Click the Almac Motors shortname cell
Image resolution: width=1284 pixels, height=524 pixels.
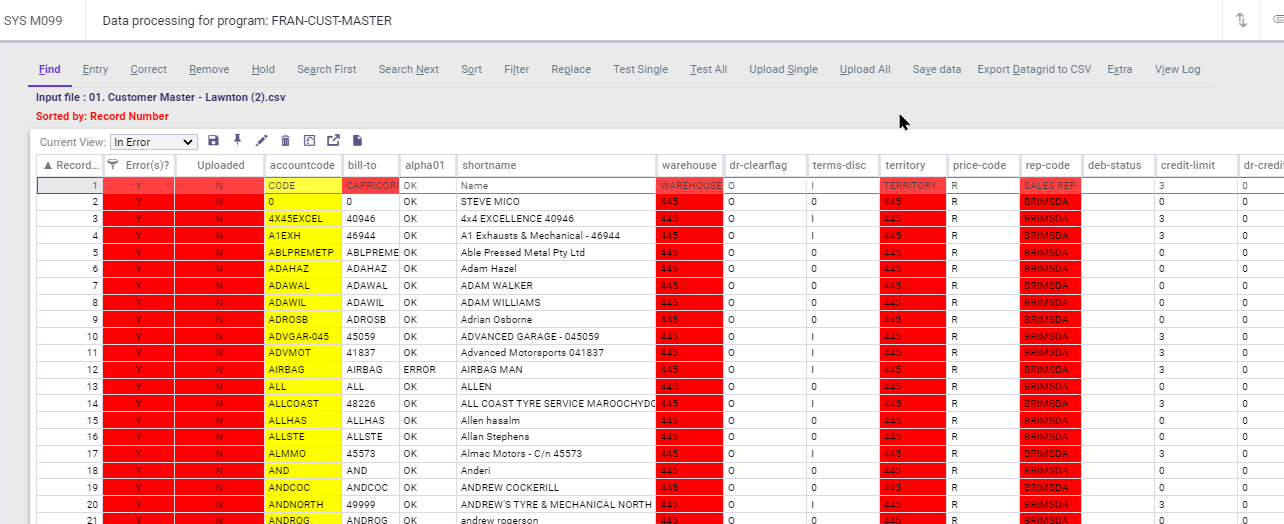tap(556, 454)
